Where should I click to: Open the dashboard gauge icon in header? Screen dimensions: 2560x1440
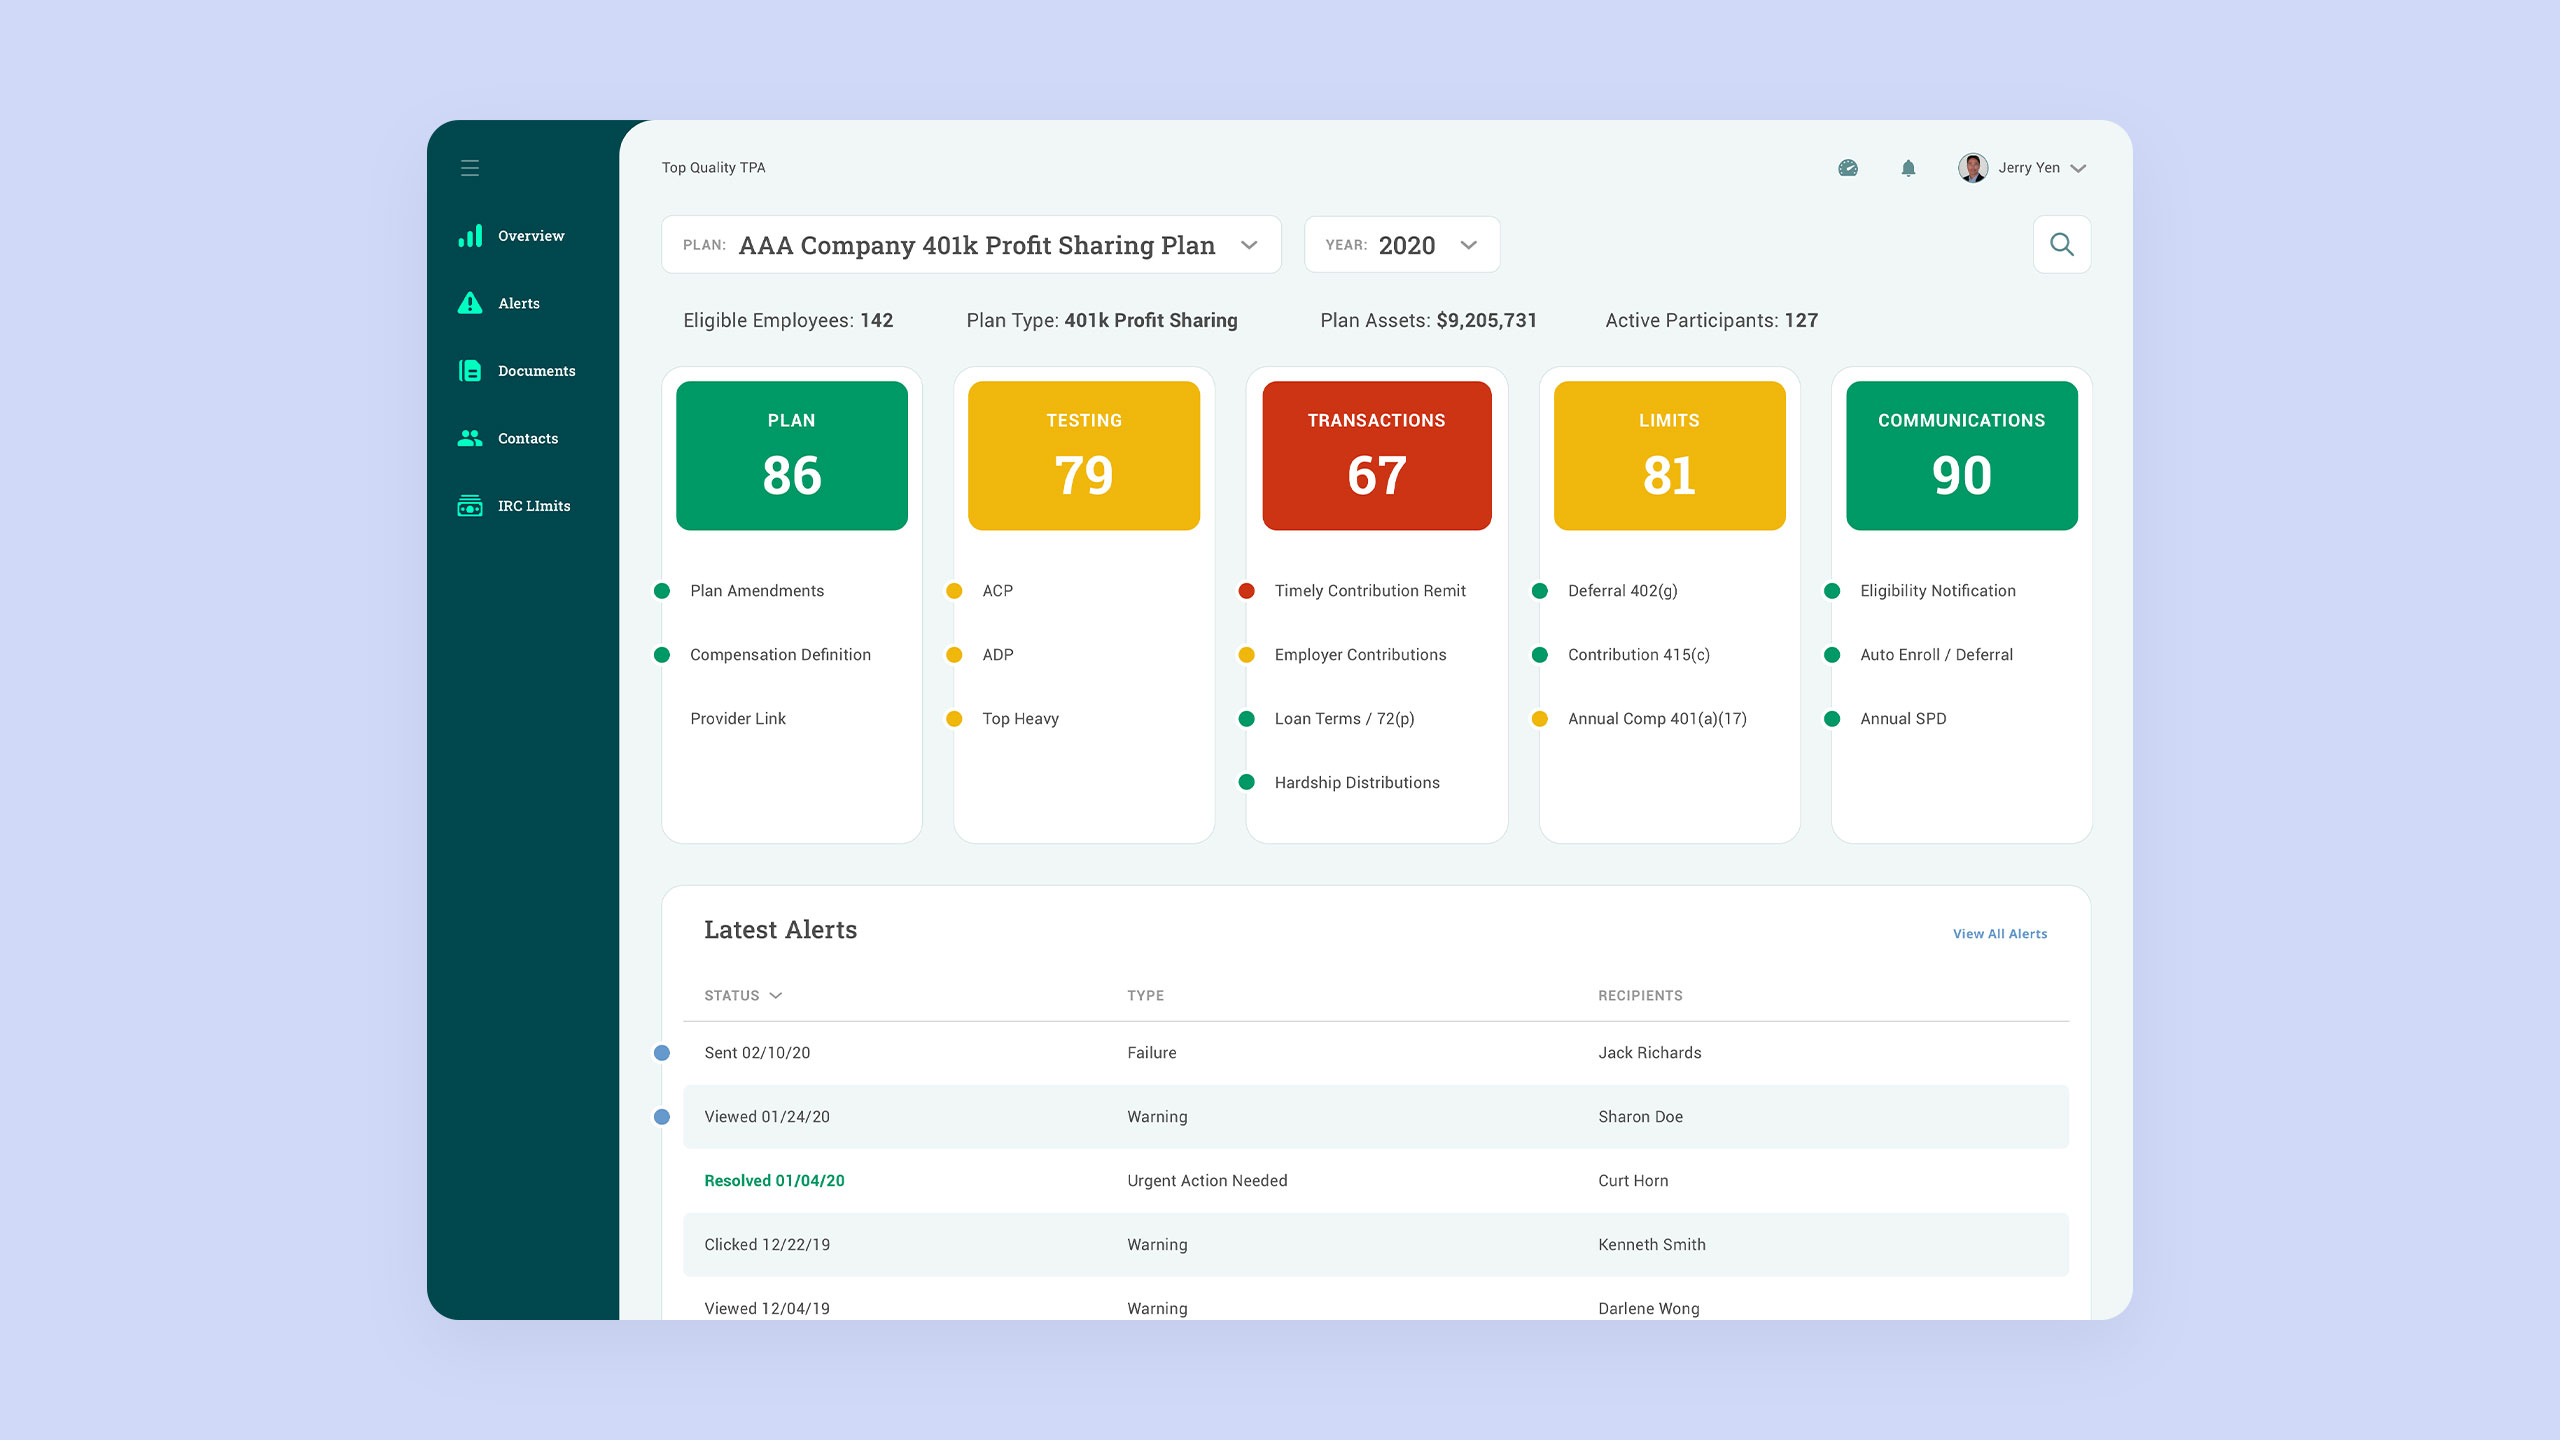point(1848,168)
